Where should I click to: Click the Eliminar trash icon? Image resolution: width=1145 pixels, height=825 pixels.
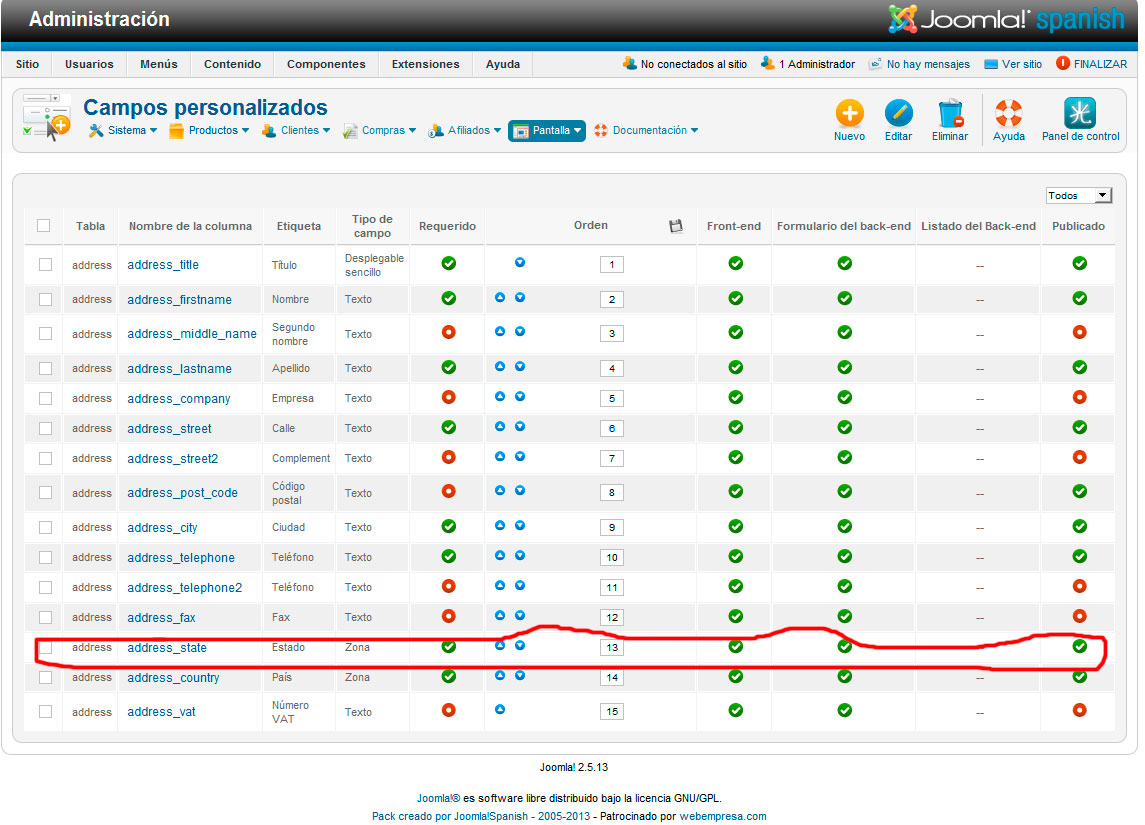[x=949, y=113]
